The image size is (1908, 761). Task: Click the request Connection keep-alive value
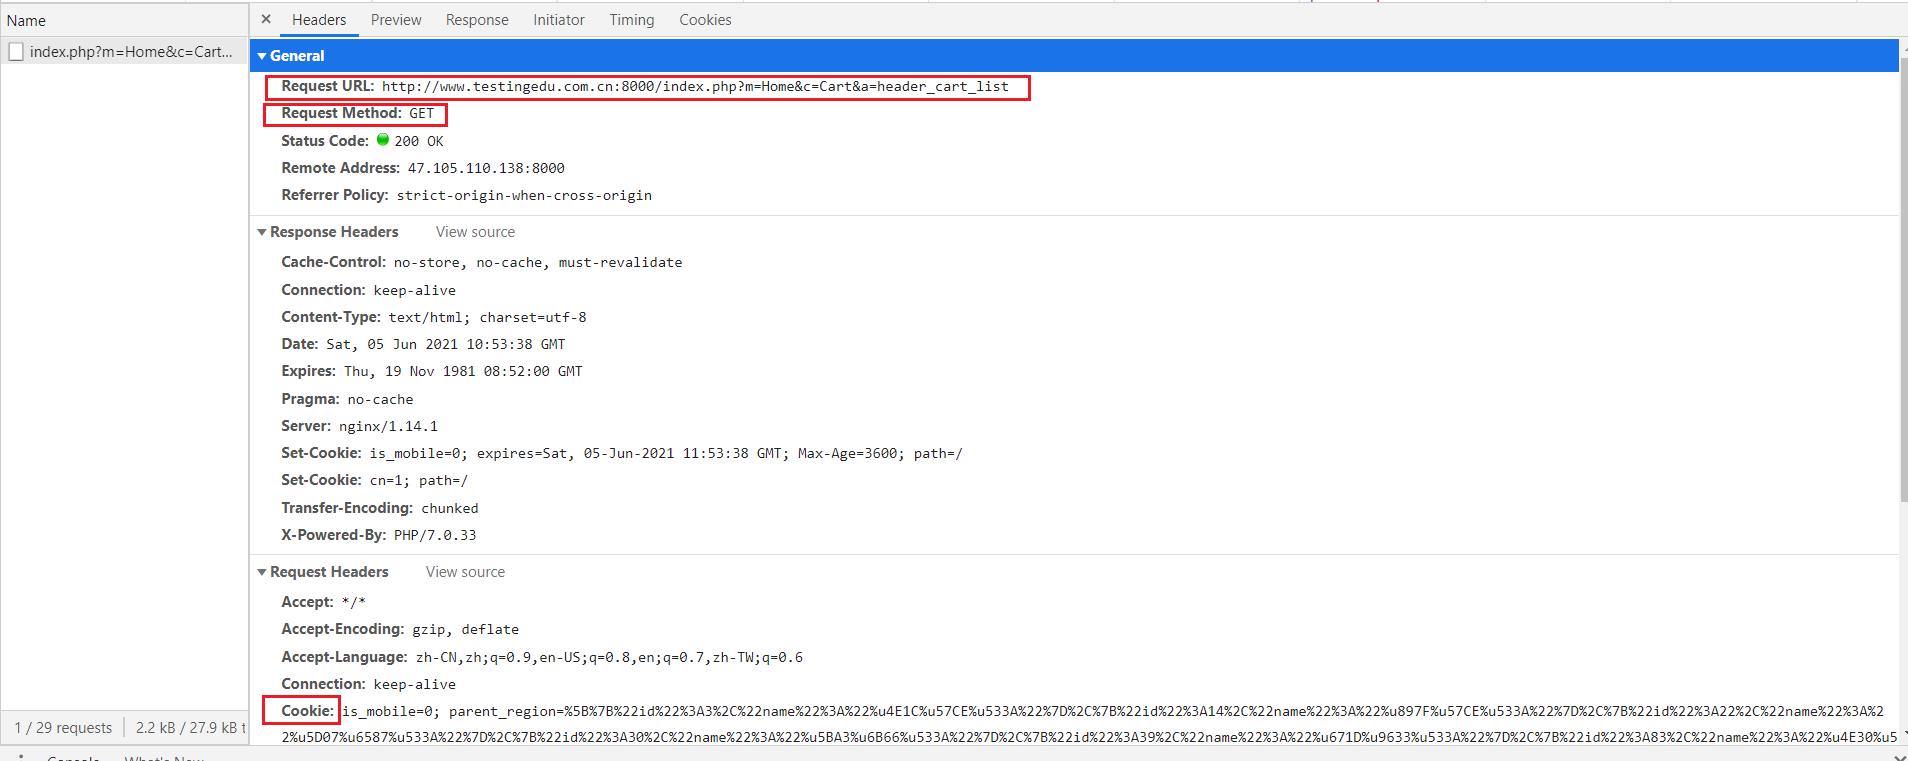pyautogui.click(x=415, y=685)
